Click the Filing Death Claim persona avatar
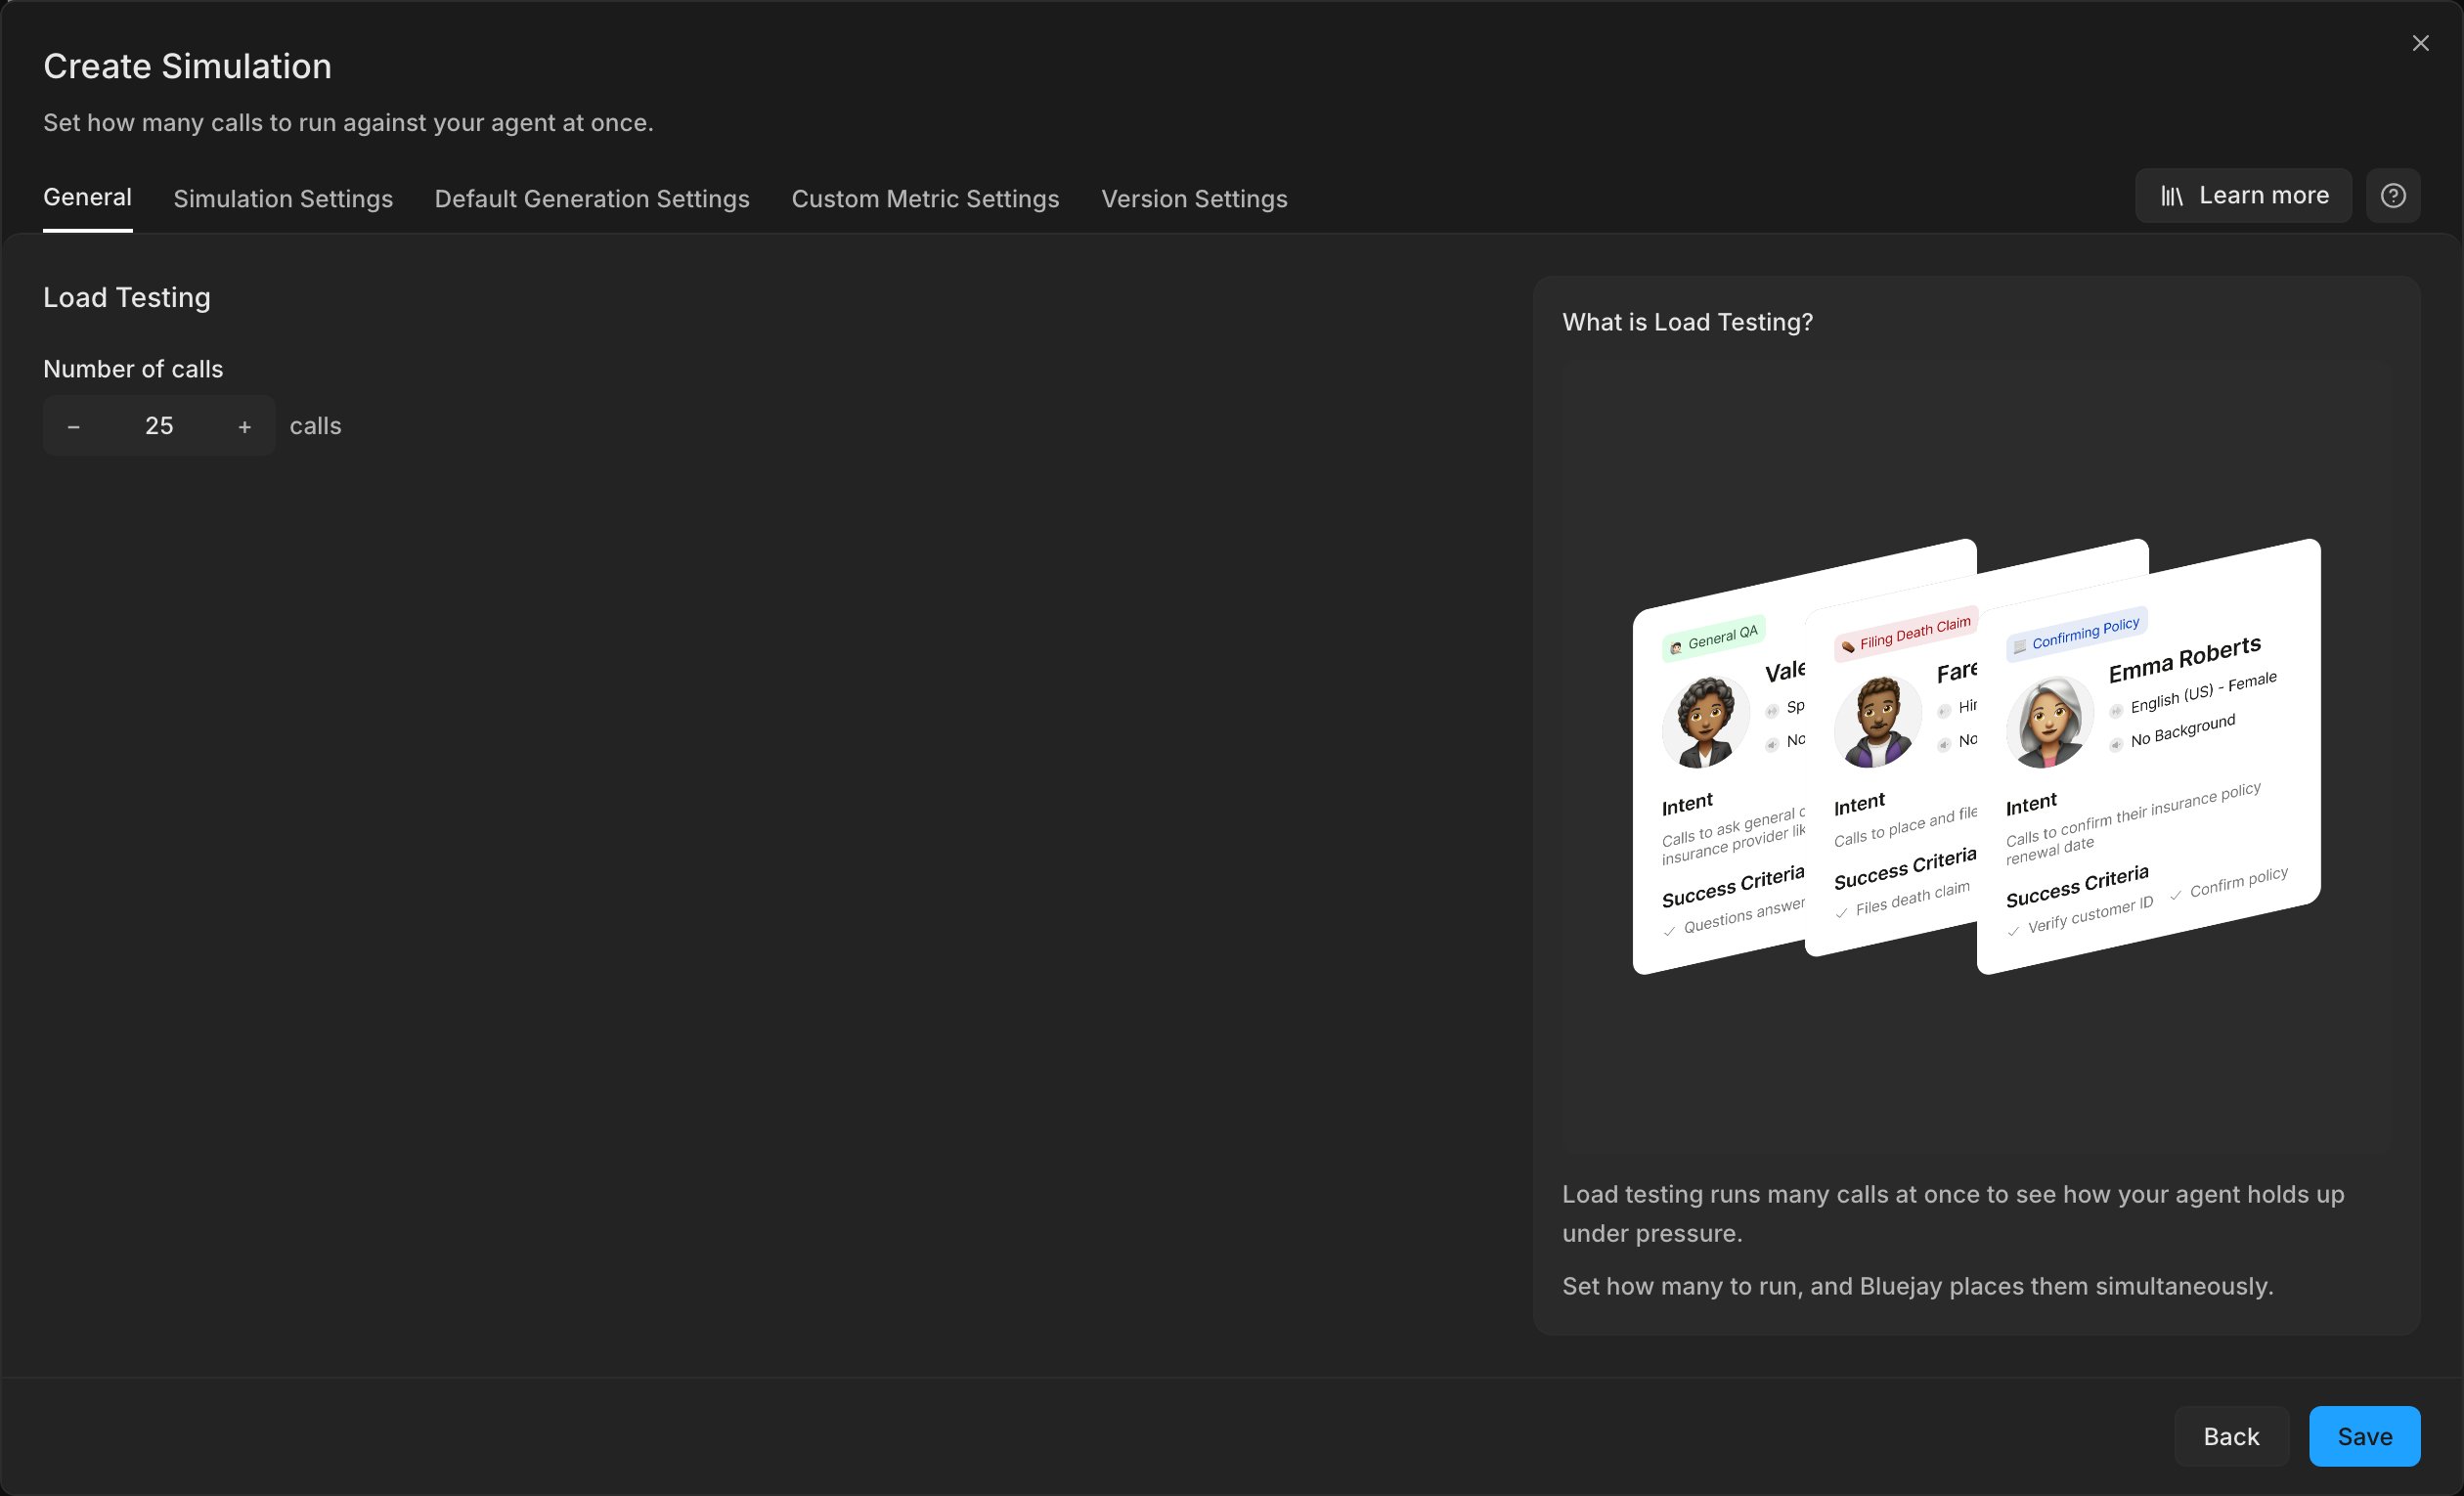 tap(1877, 722)
